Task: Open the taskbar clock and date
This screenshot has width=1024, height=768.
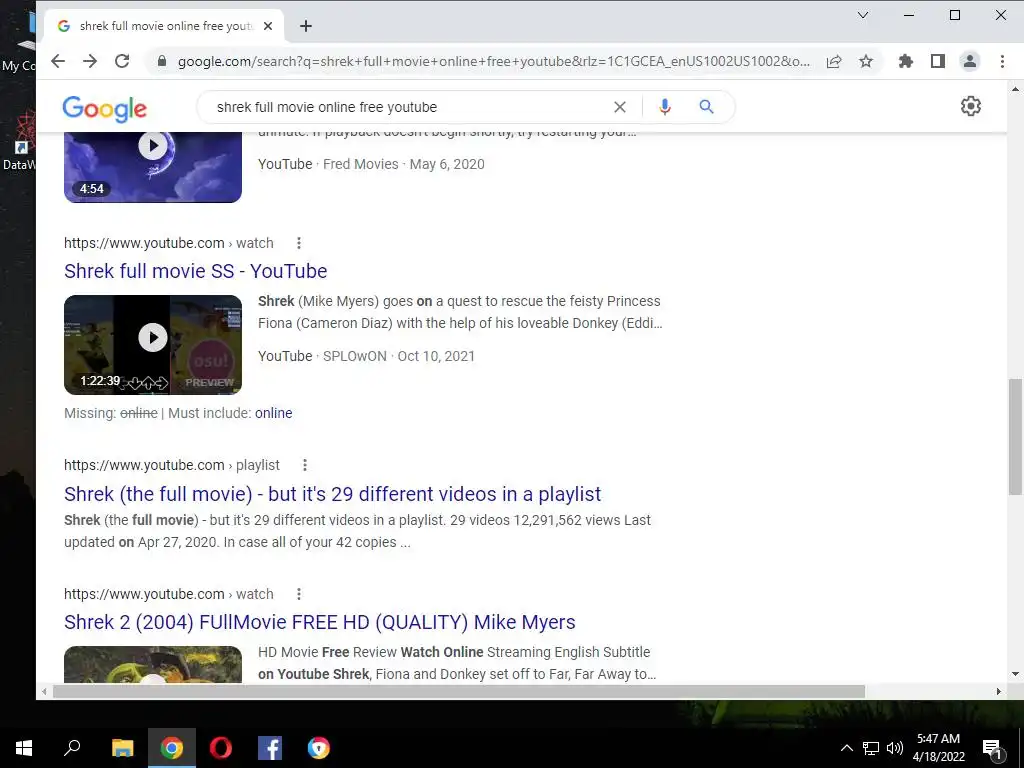Action: click(x=938, y=748)
